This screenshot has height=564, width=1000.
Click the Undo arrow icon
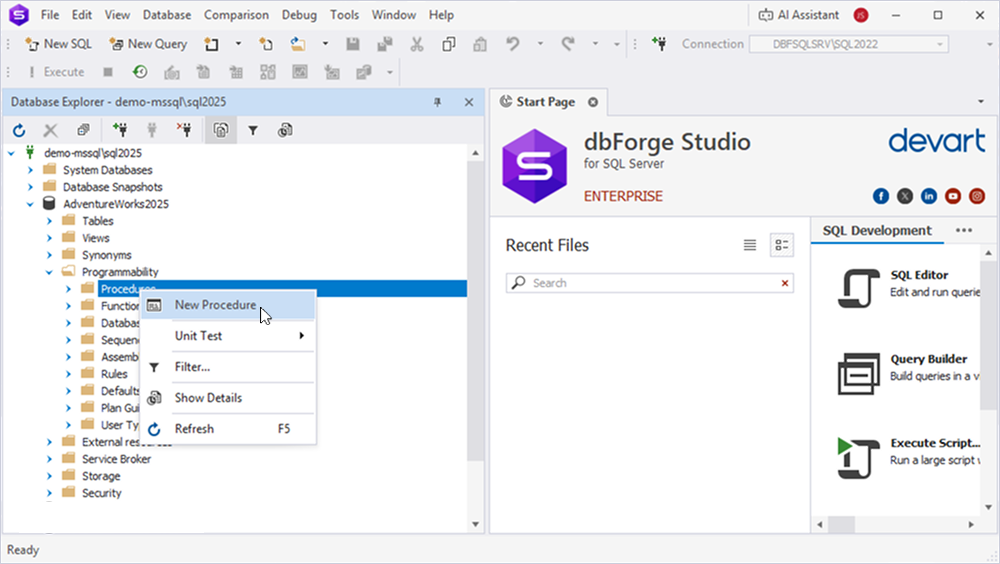513,44
